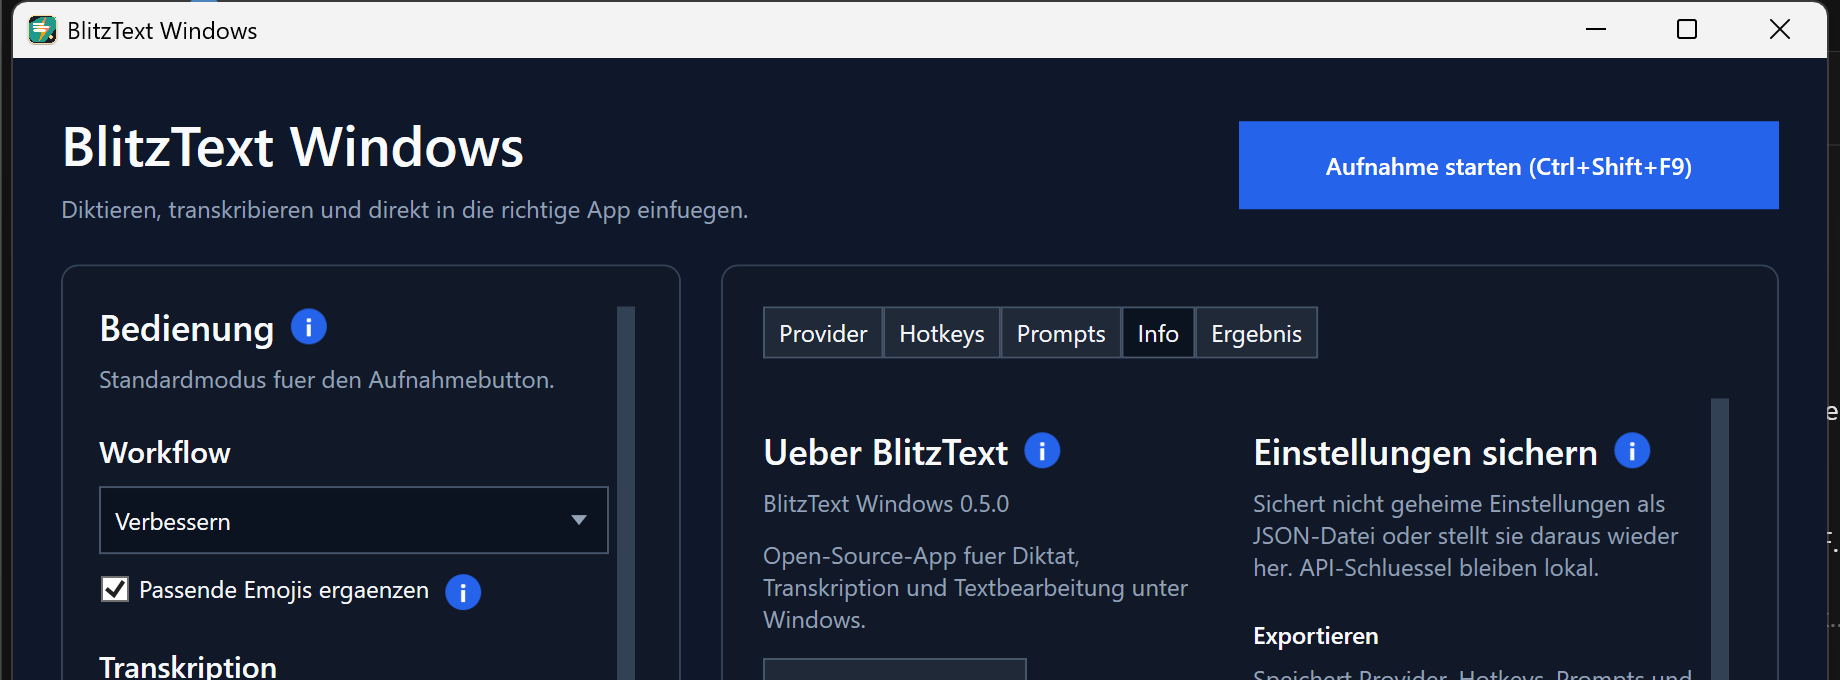Viewport: 1840px width, 680px height.
Task: Click the info icon next to Ueber BlitzText
Action: pyautogui.click(x=1042, y=451)
